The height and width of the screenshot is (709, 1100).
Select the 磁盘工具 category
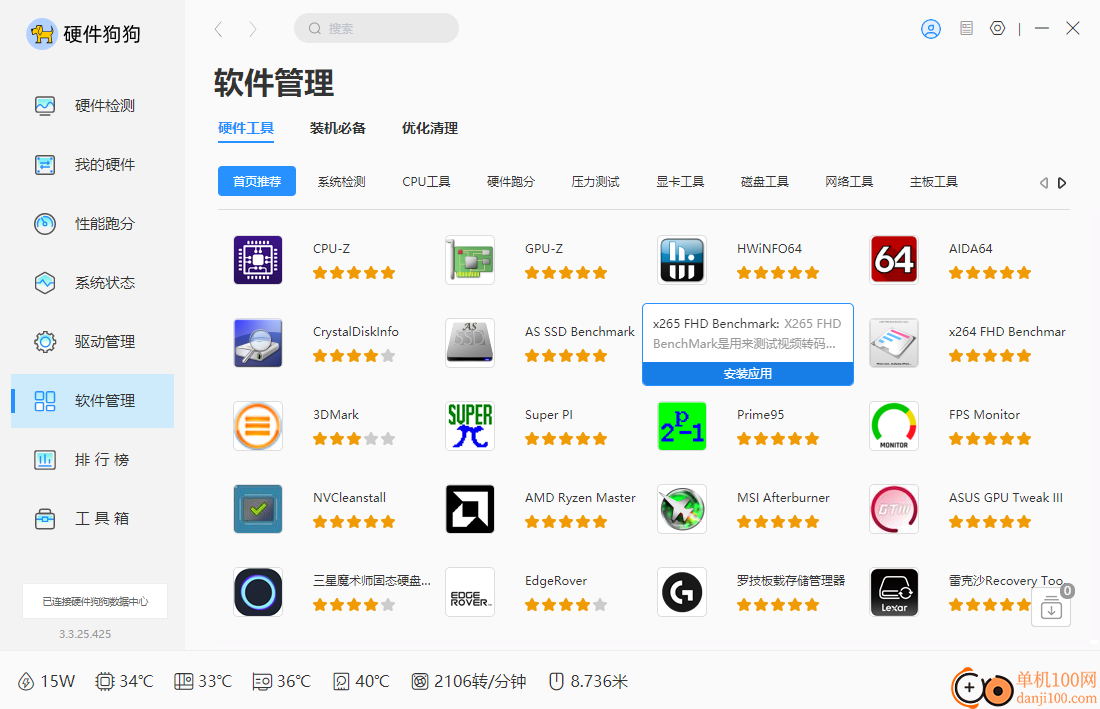[765, 182]
